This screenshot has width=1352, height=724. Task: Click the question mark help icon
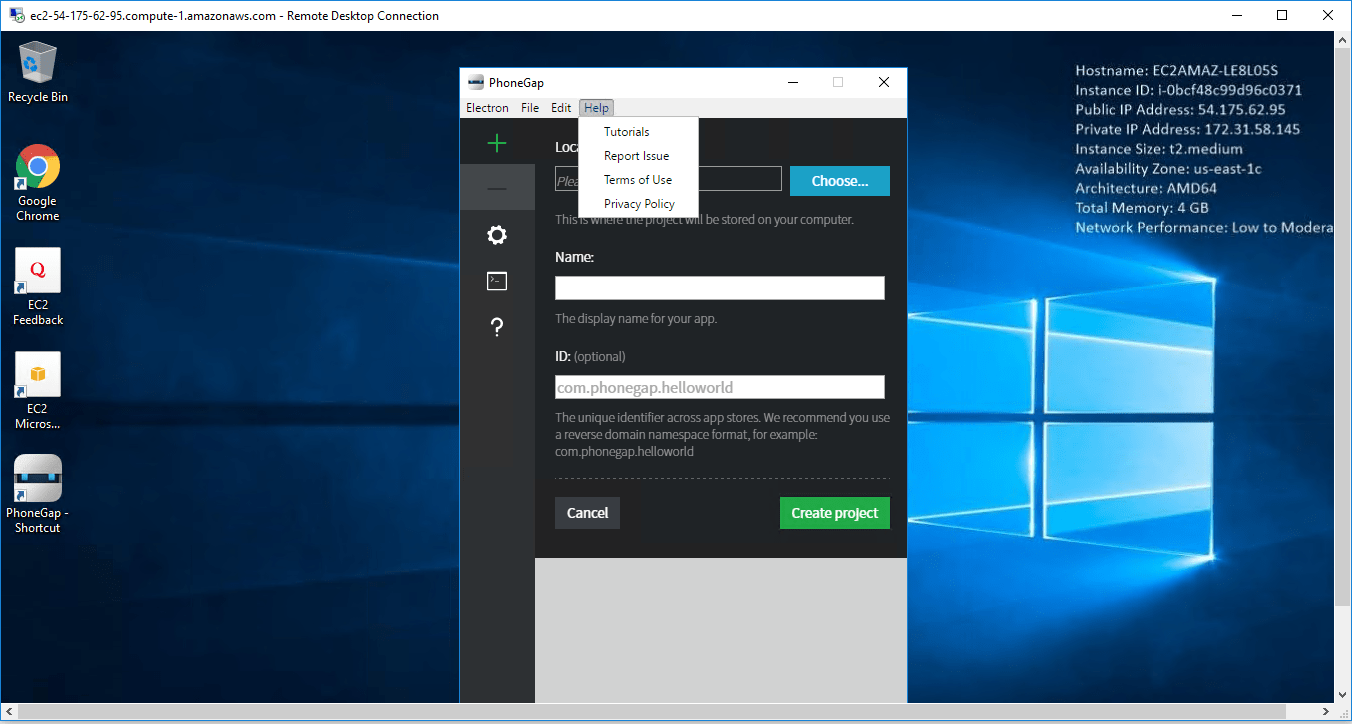[497, 327]
